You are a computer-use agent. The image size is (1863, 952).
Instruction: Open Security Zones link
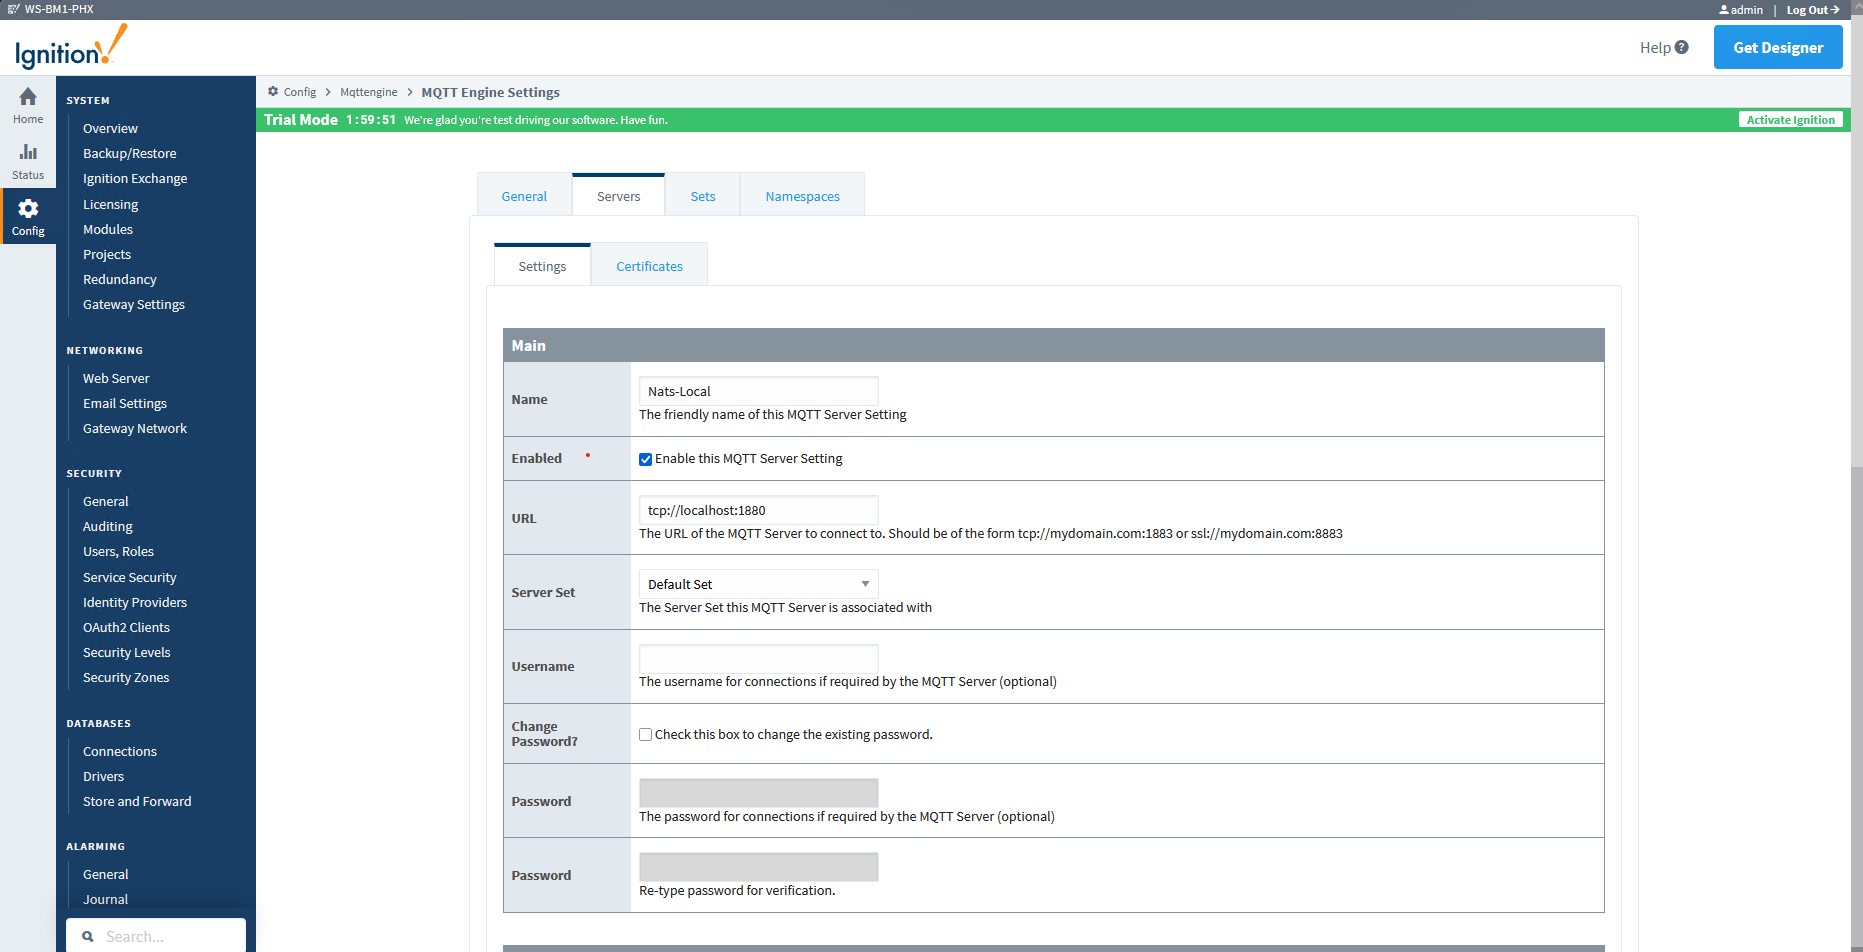point(126,677)
